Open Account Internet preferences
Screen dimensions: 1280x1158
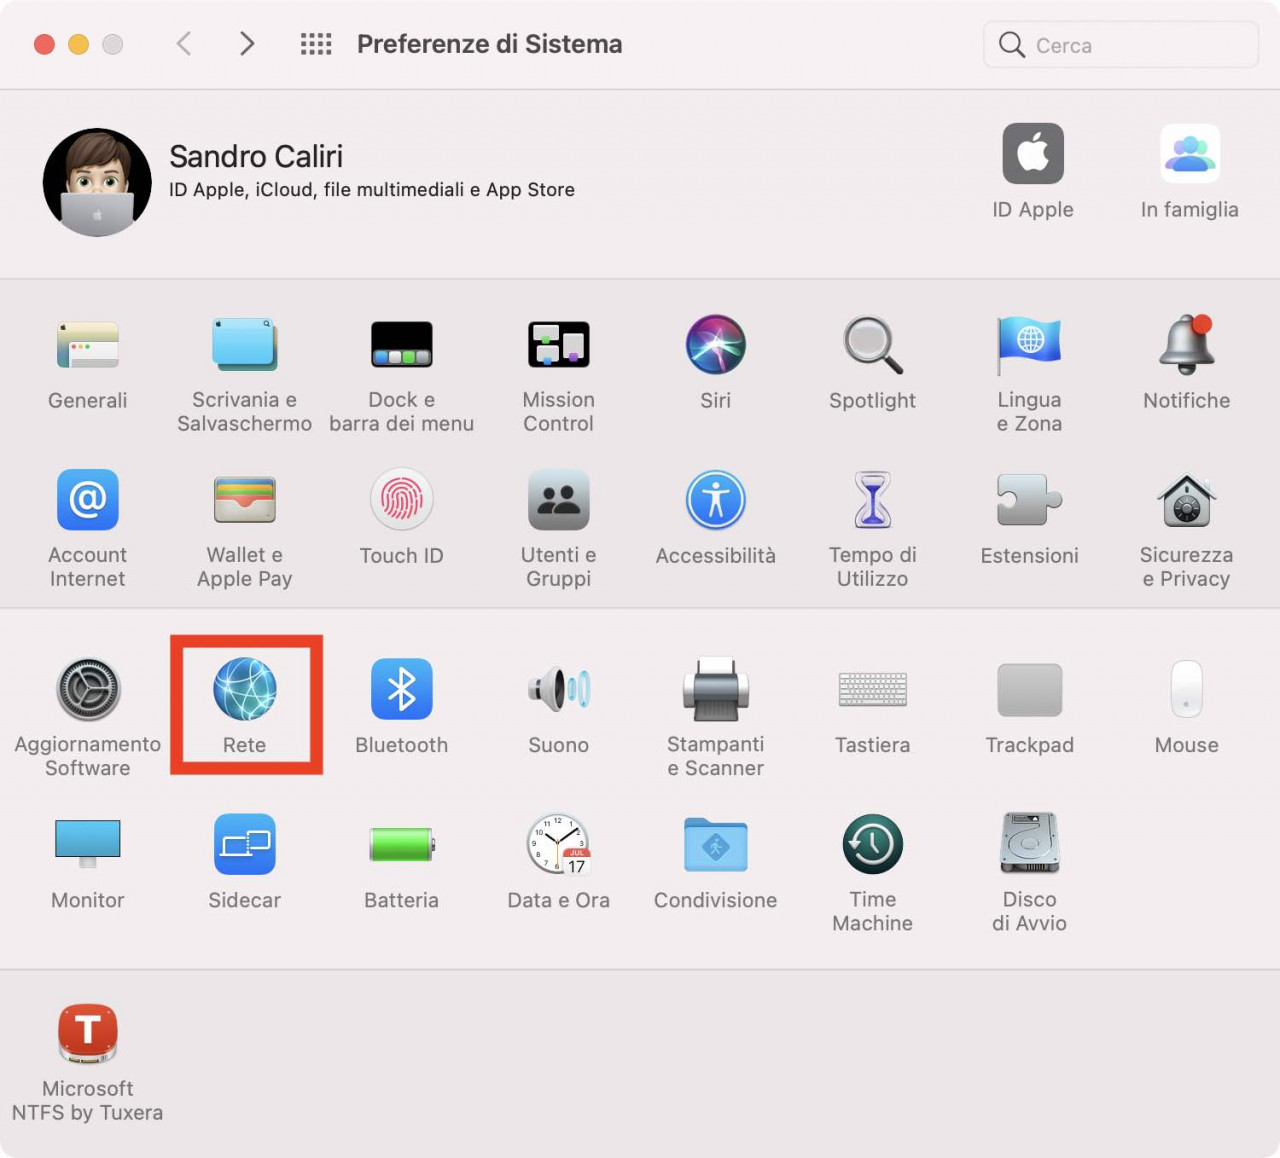tap(88, 500)
